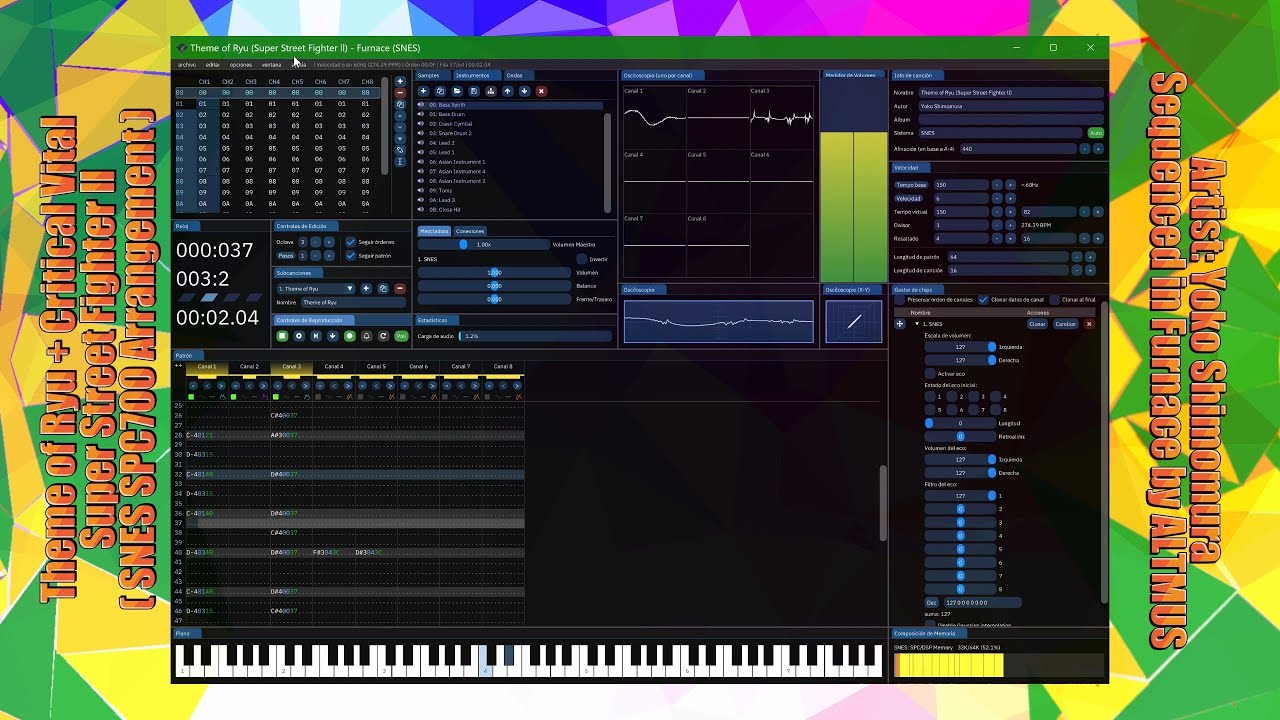Add new instrument plus icon
Screen dimensions: 1280x720
pyautogui.click(x=423, y=91)
